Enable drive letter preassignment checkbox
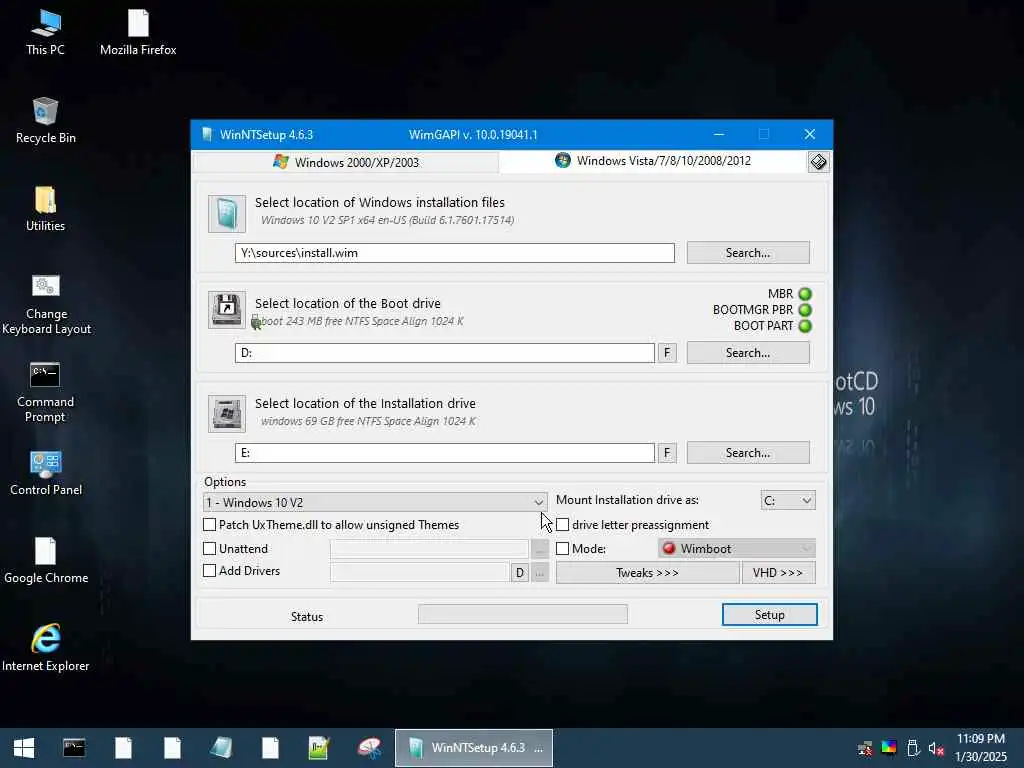Viewport: 1024px width, 768px height. click(562, 524)
